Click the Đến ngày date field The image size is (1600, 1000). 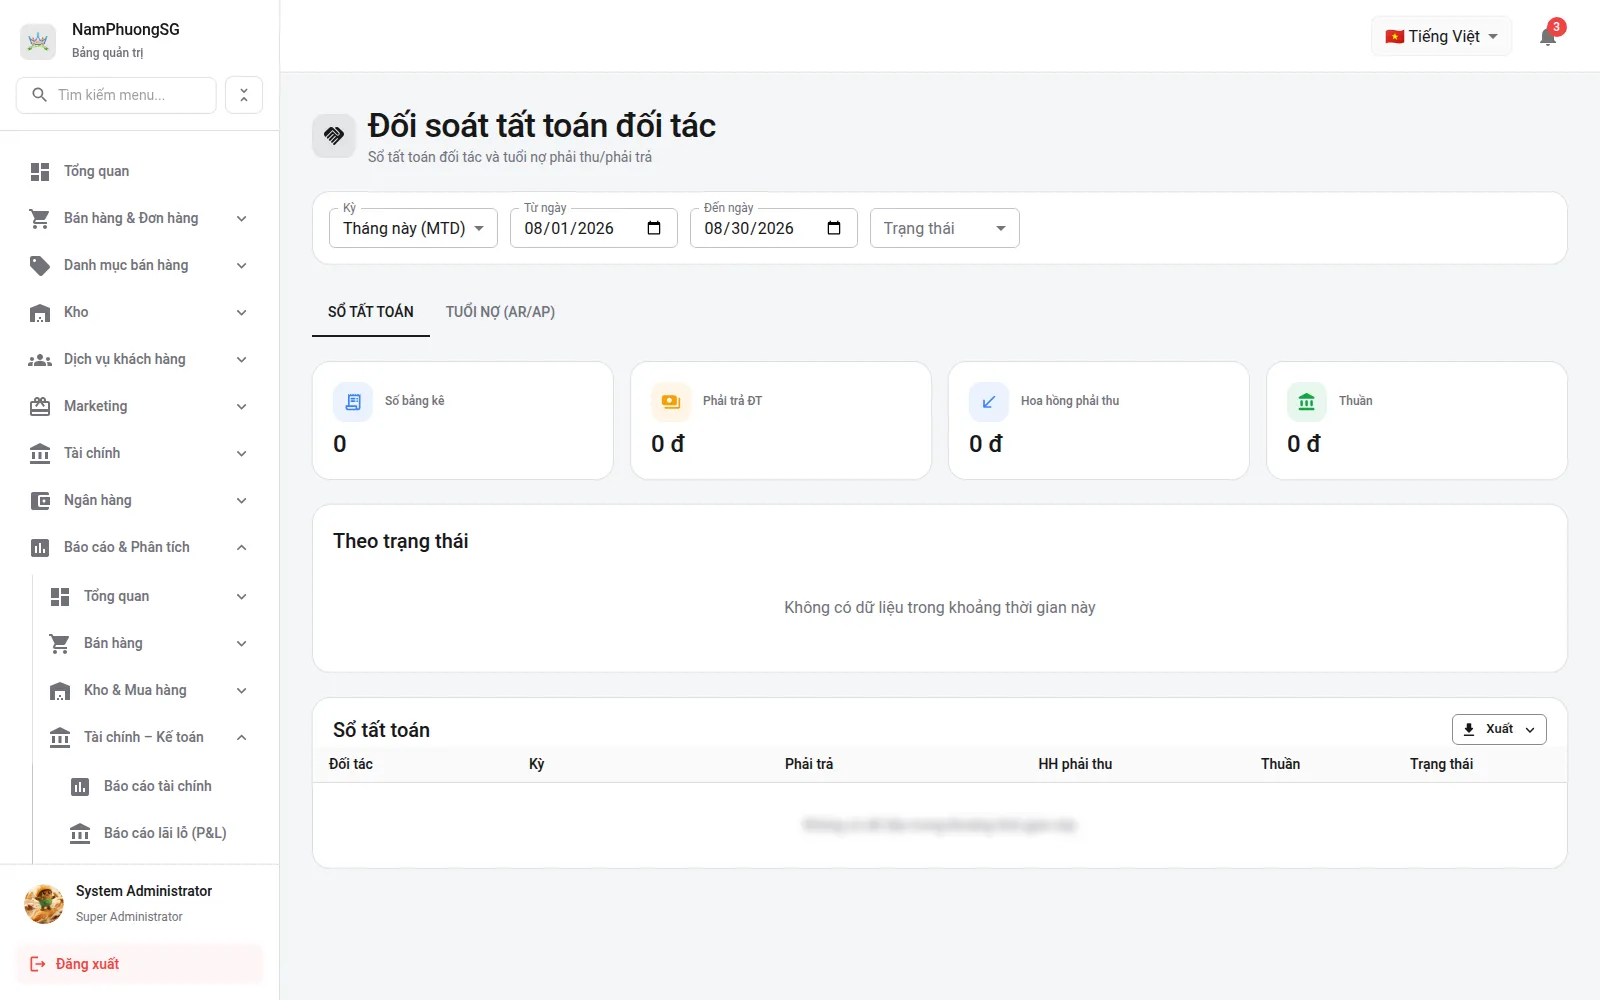[x=774, y=228]
